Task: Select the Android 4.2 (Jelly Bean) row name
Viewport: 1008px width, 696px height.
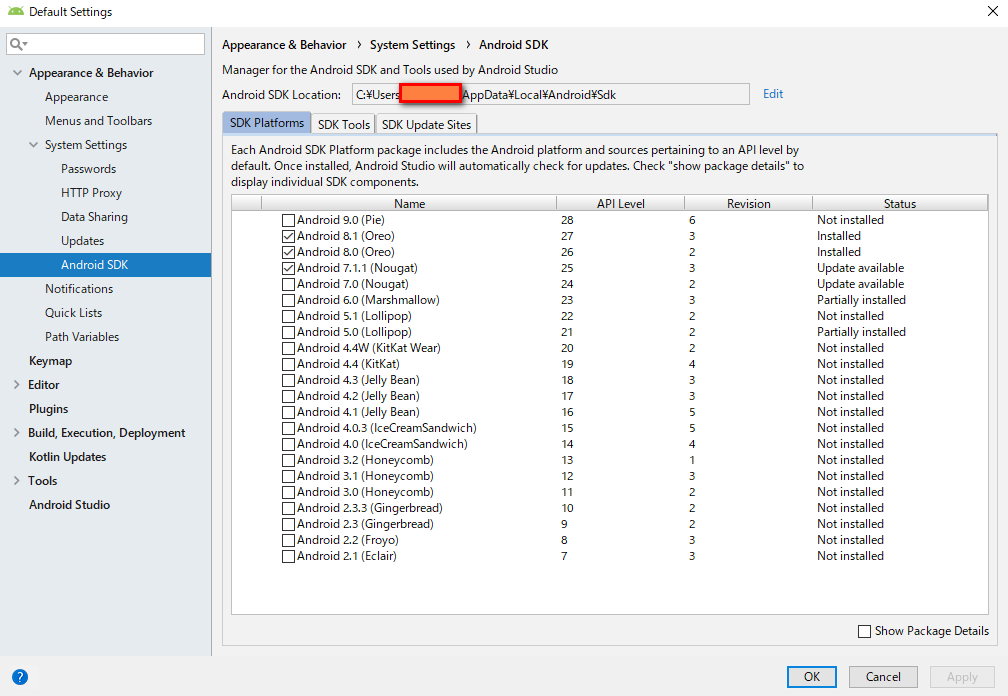Action: [358, 397]
